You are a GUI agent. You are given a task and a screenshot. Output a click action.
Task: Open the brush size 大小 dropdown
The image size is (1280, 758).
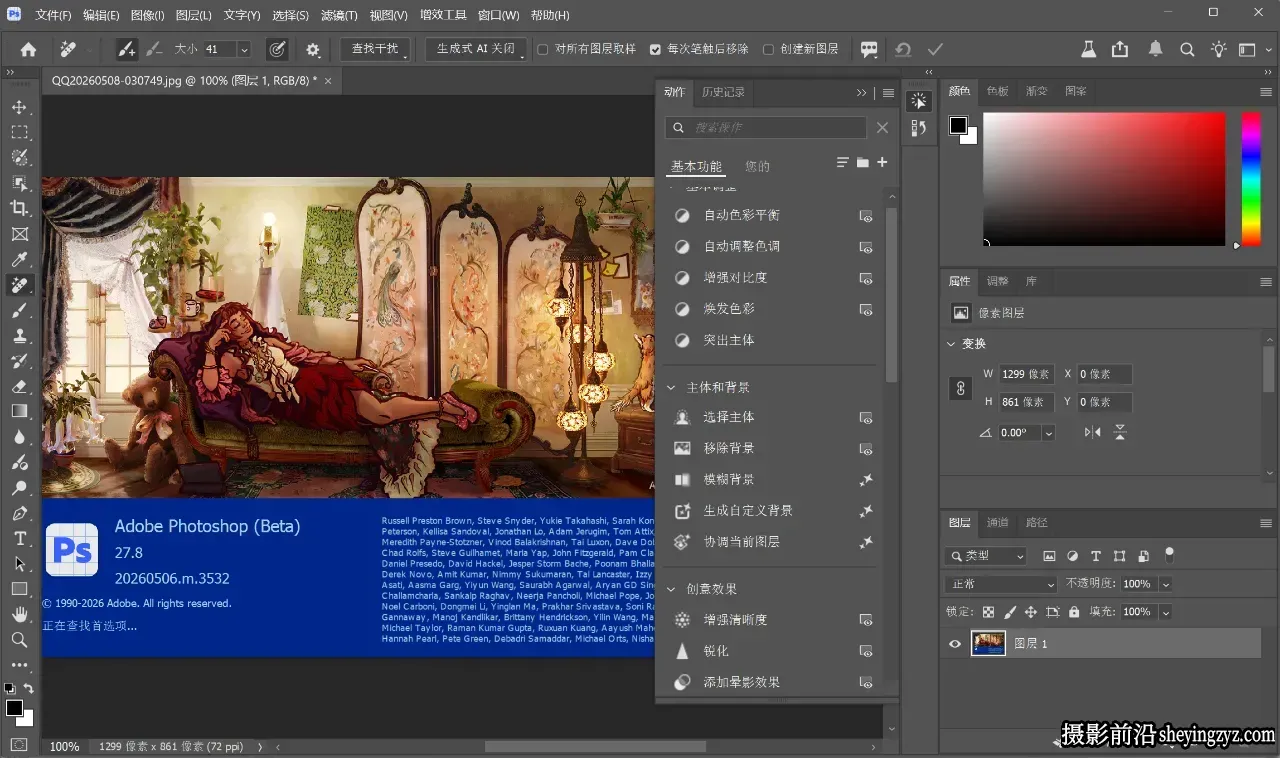coord(243,49)
